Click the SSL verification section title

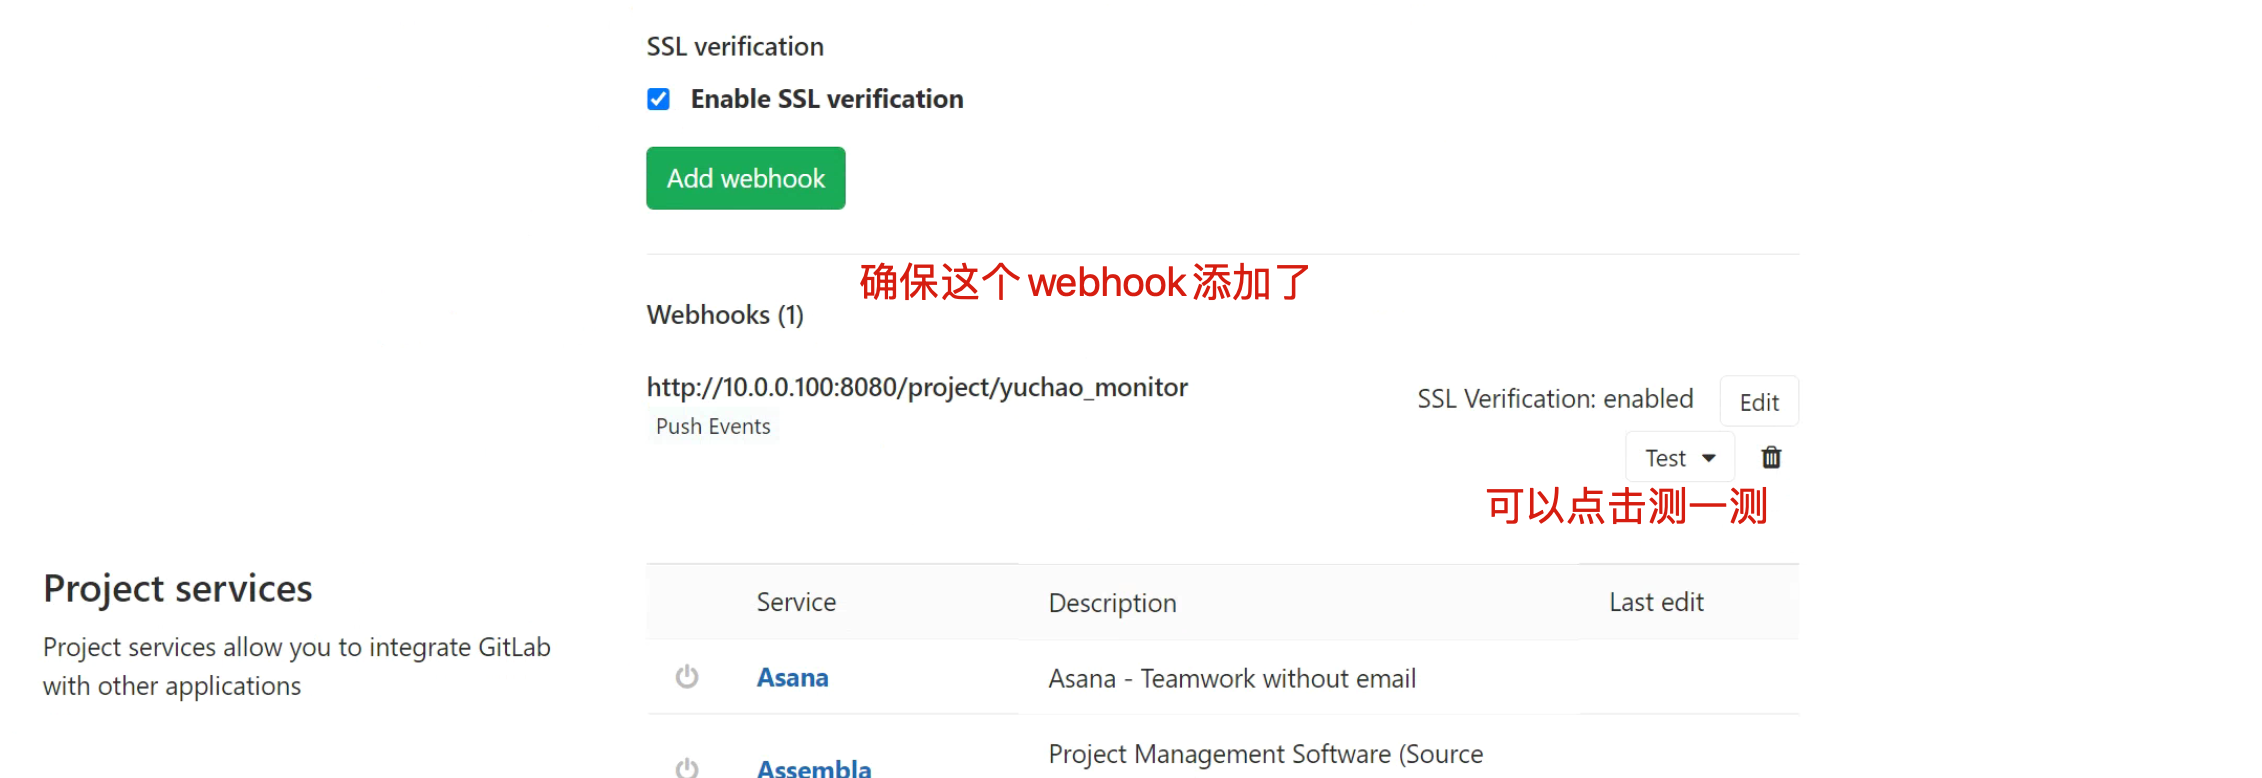tap(735, 47)
